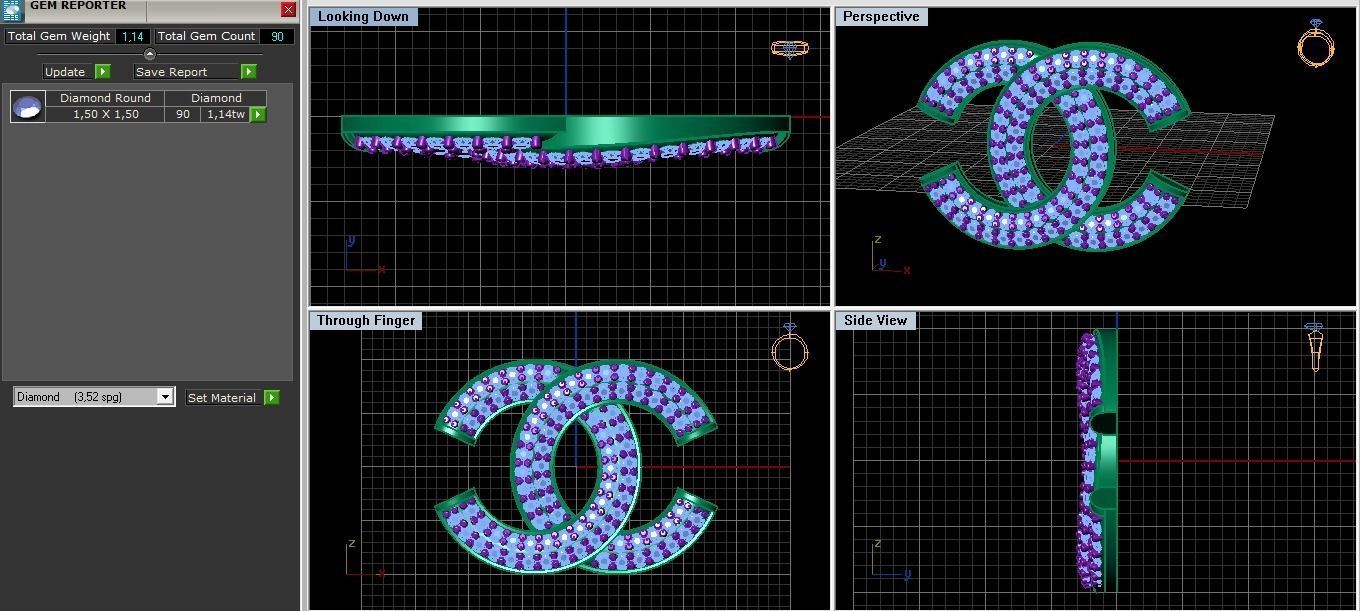Click the green arrow beside Set Material
Viewport: 1360px width, 611px height.
(271, 398)
